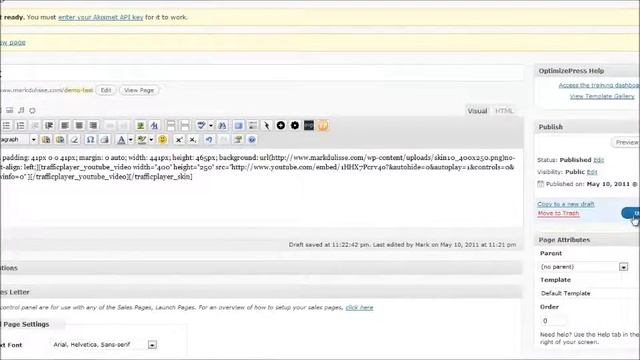Toggle ordered numbered list formatting
Viewport: 640px width, 360px height.
[x=20, y=126]
